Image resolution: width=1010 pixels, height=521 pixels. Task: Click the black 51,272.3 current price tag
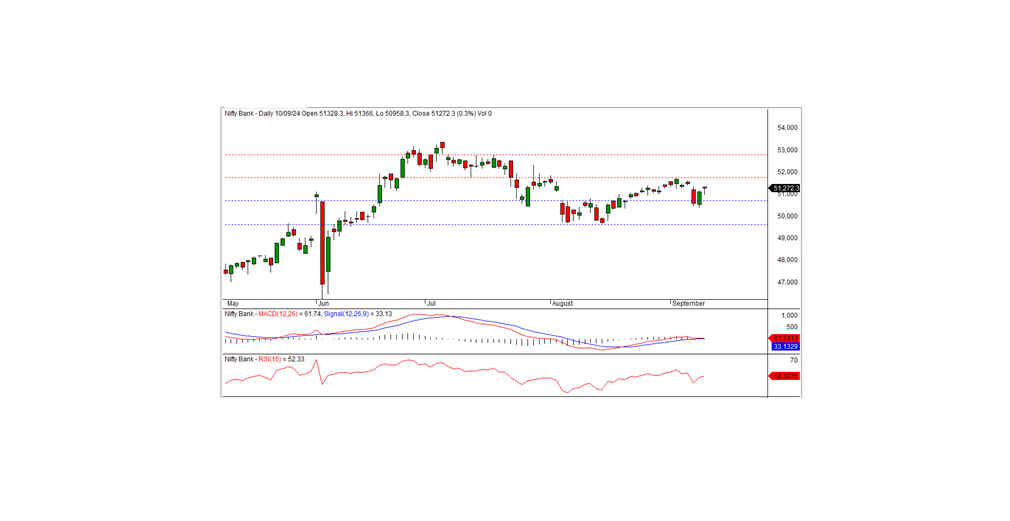point(785,189)
